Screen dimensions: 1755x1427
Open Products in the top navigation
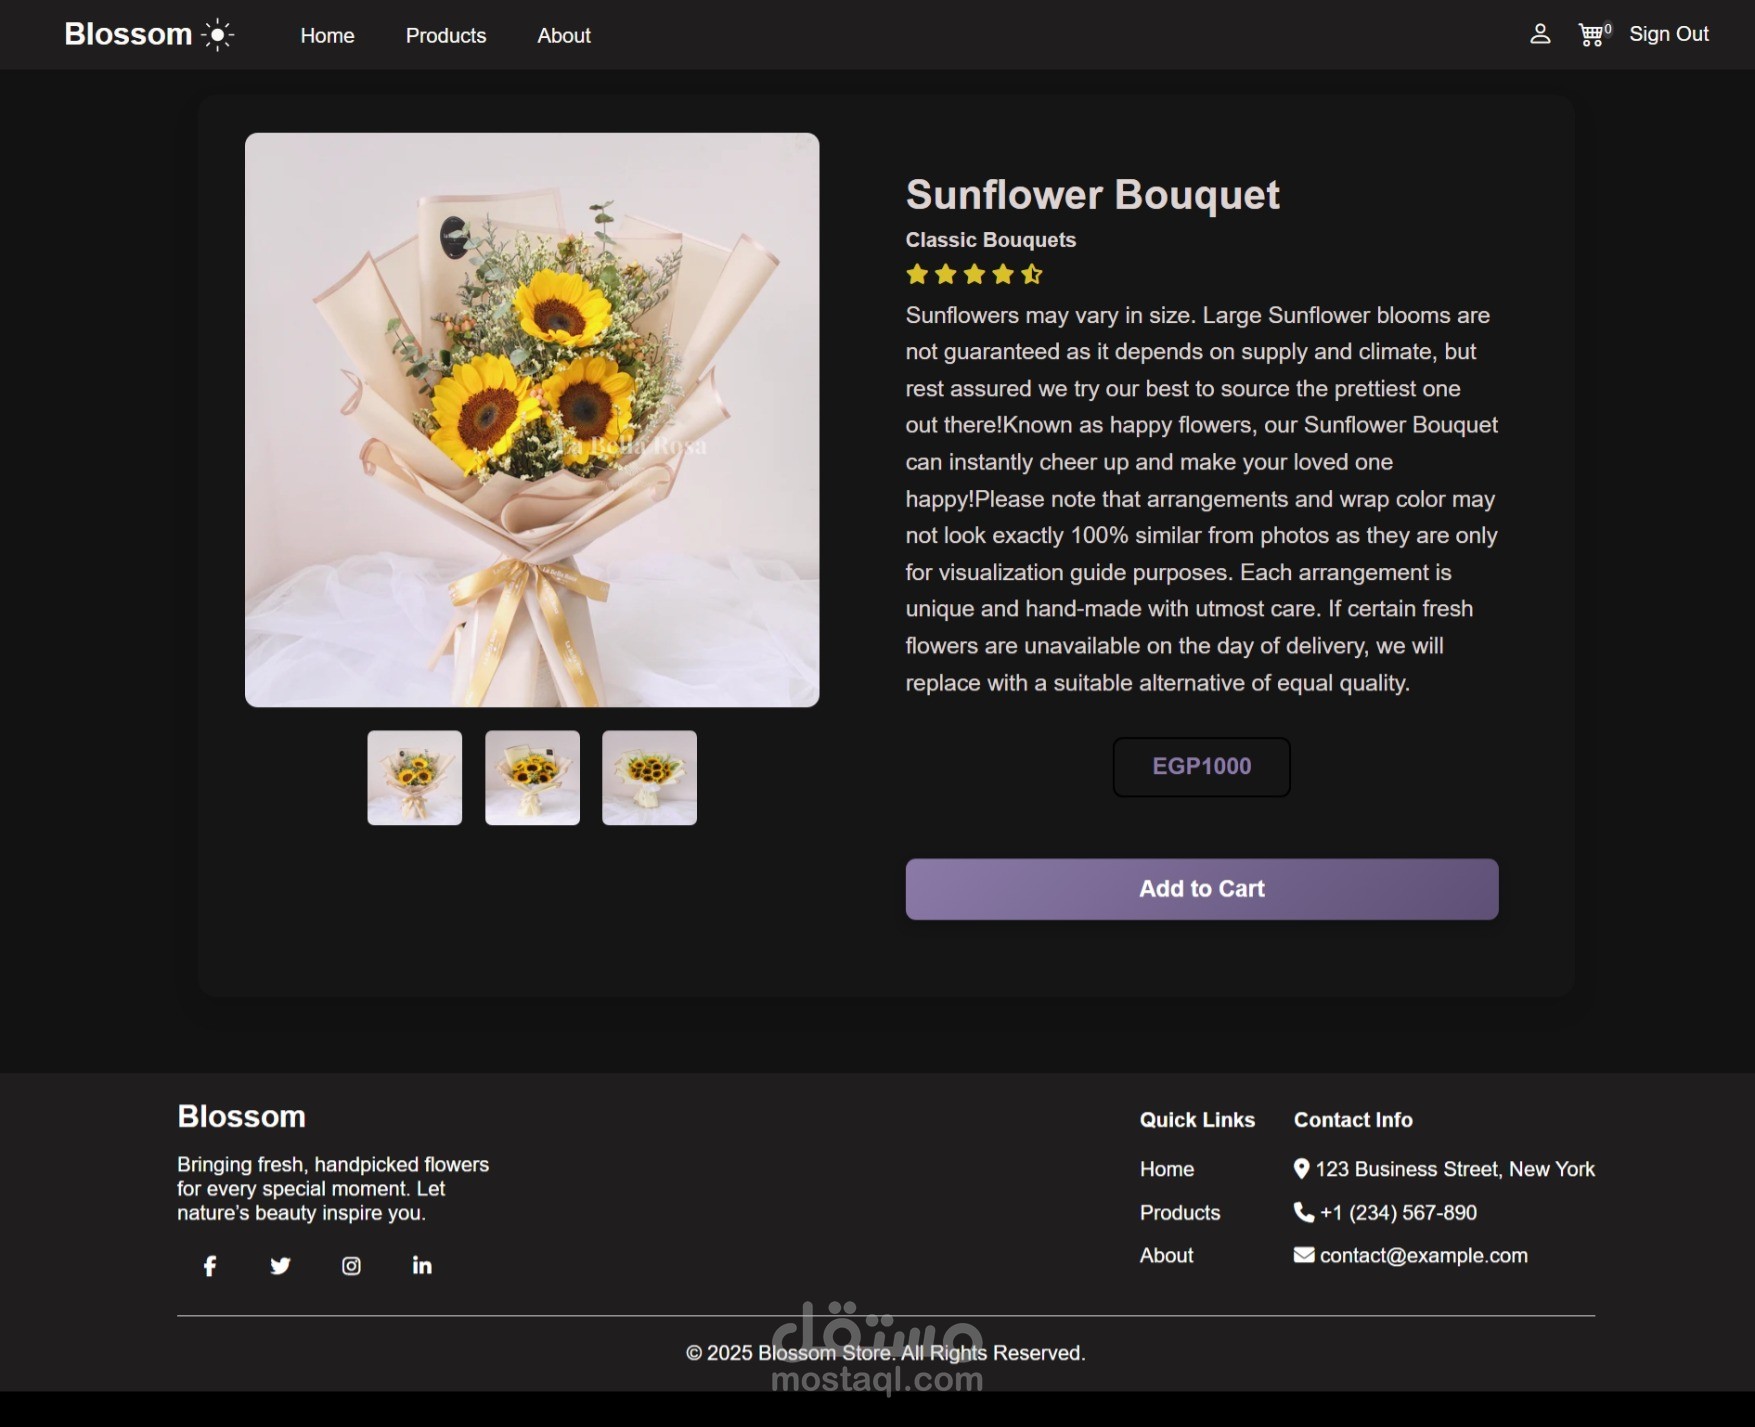click(x=446, y=35)
